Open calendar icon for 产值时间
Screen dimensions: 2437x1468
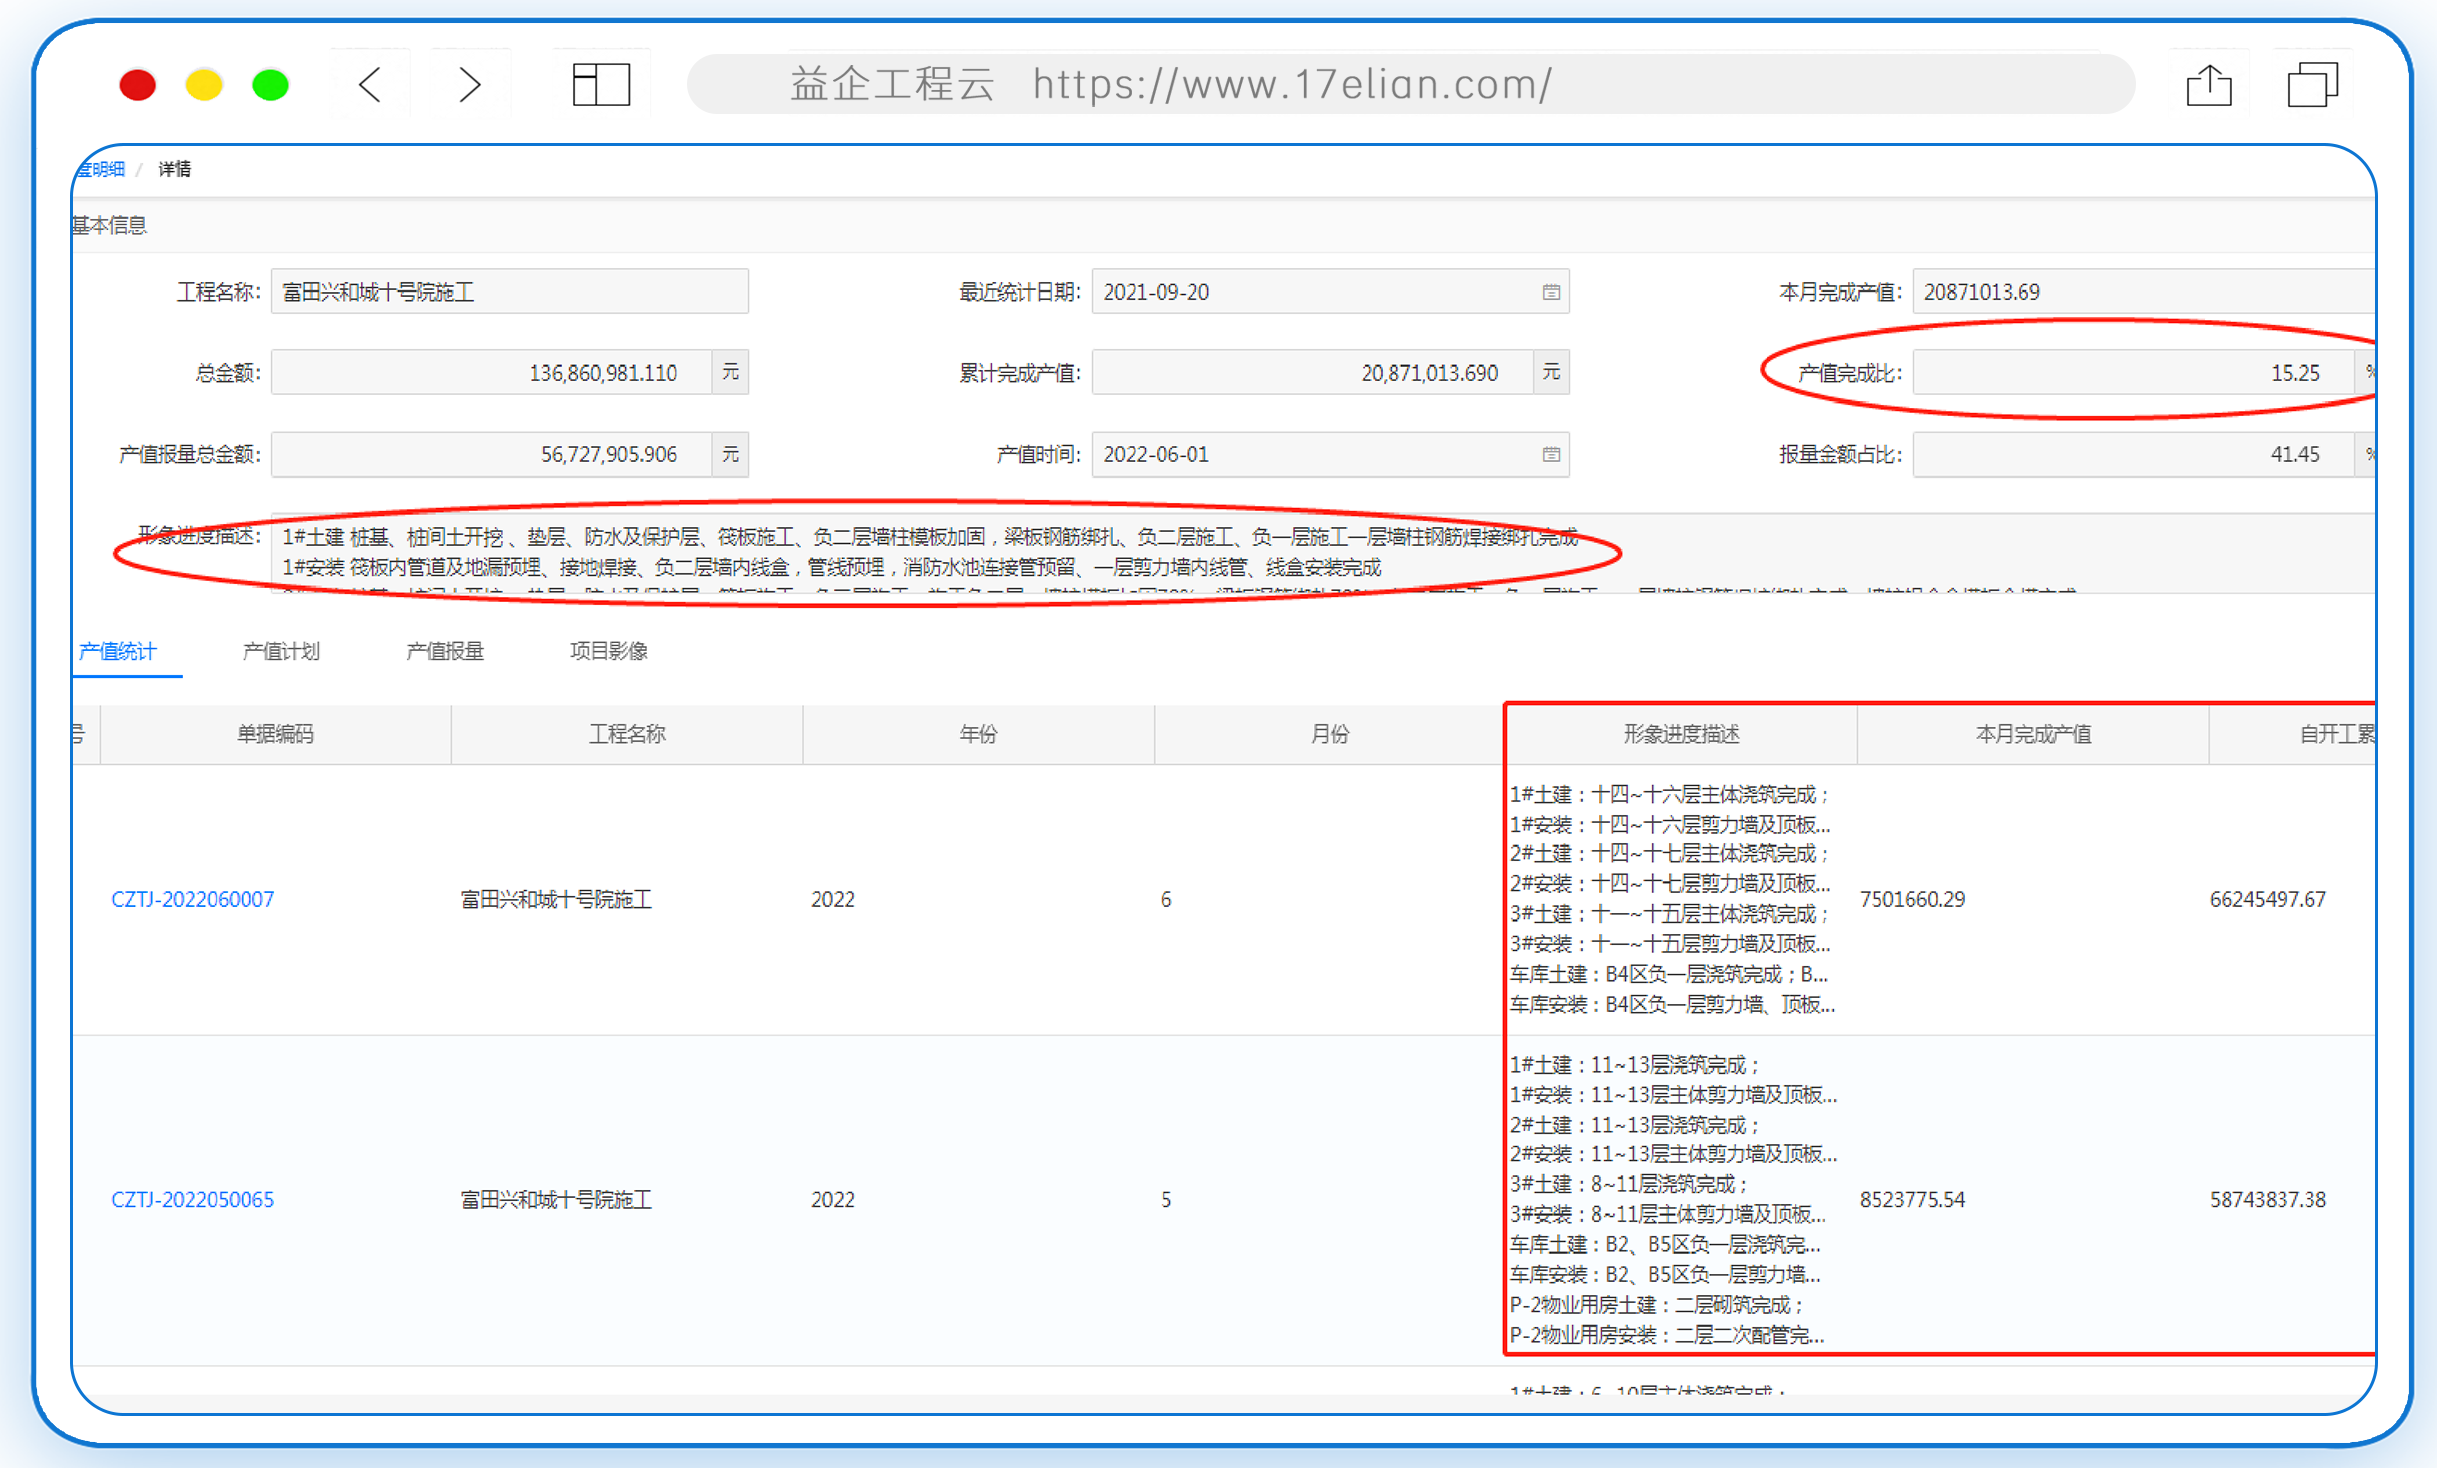tap(1551, 454)
